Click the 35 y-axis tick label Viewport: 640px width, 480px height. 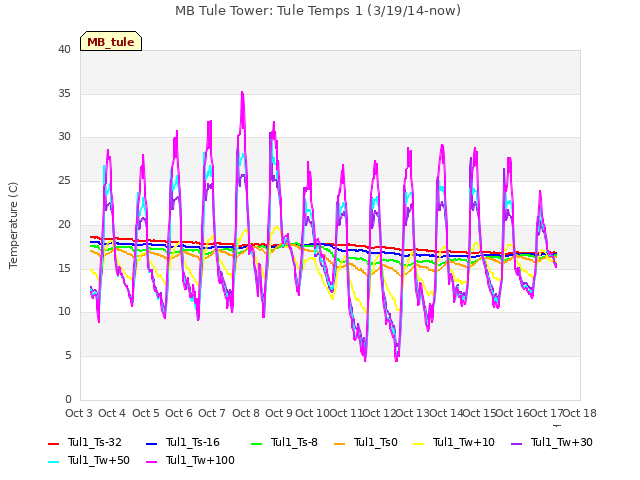tap(64, 93)
